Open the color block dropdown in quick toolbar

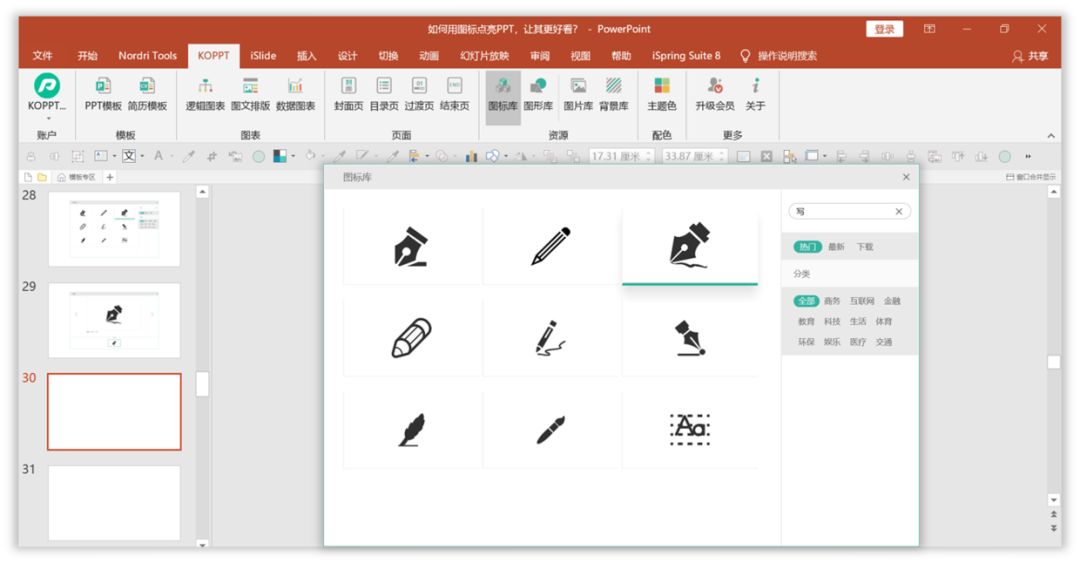(293, 156)
